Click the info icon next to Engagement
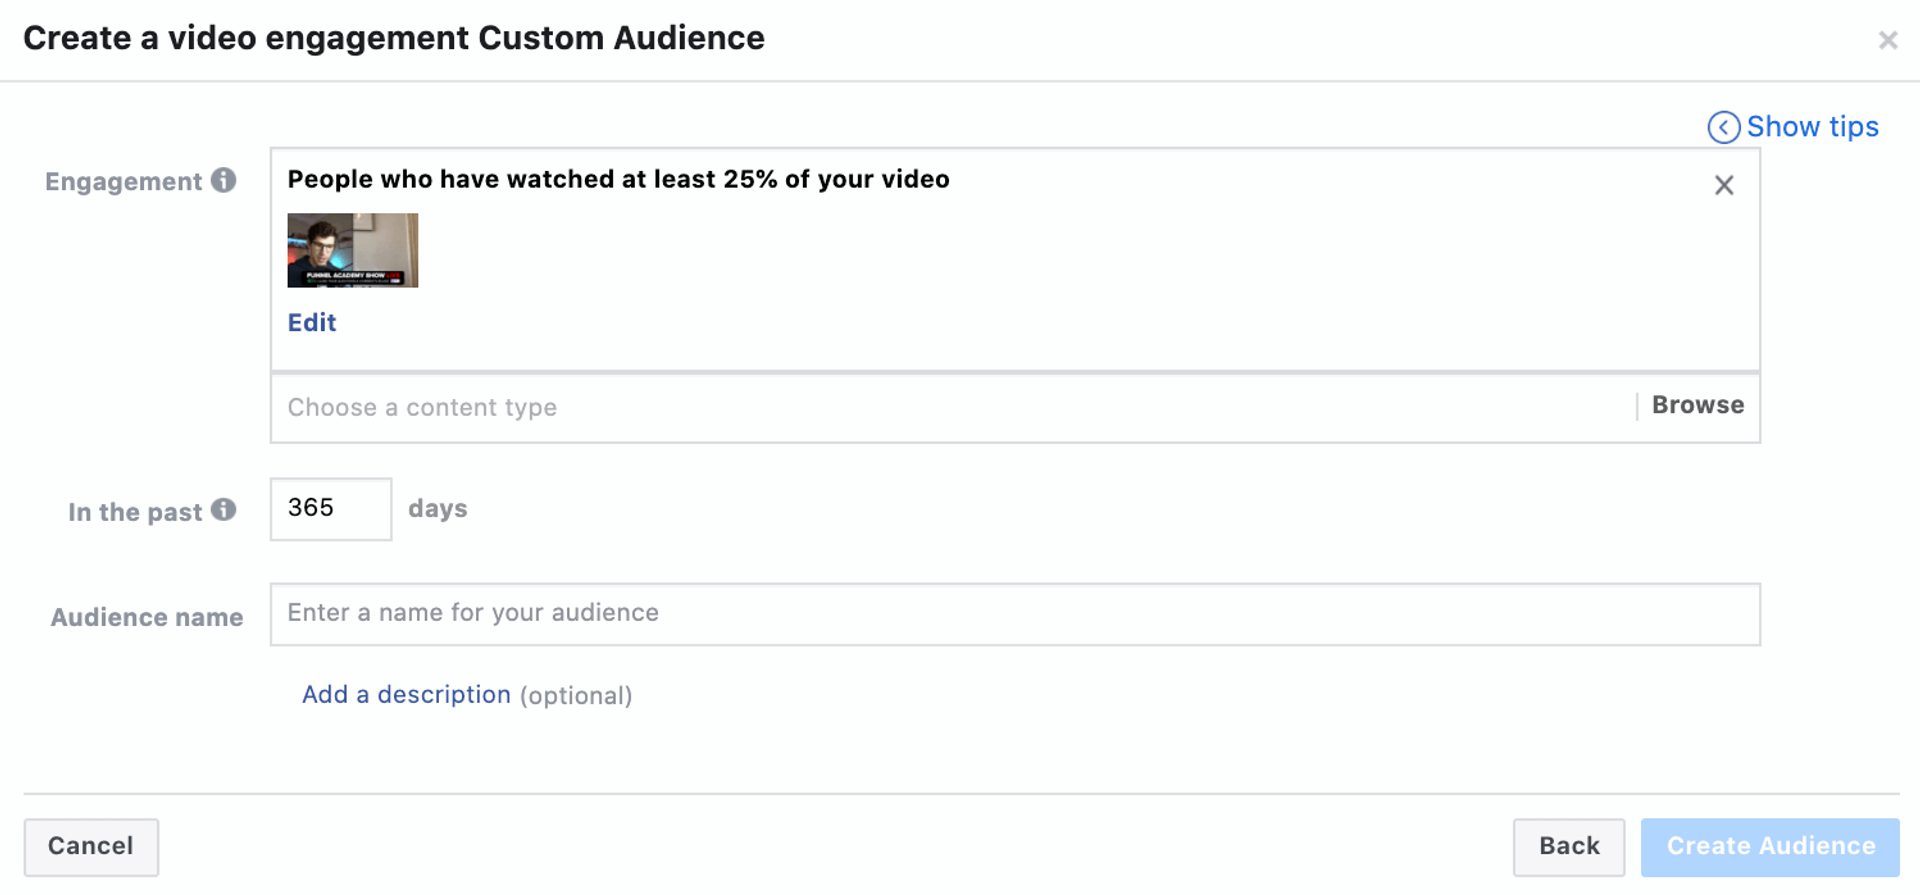 (224, 180)
